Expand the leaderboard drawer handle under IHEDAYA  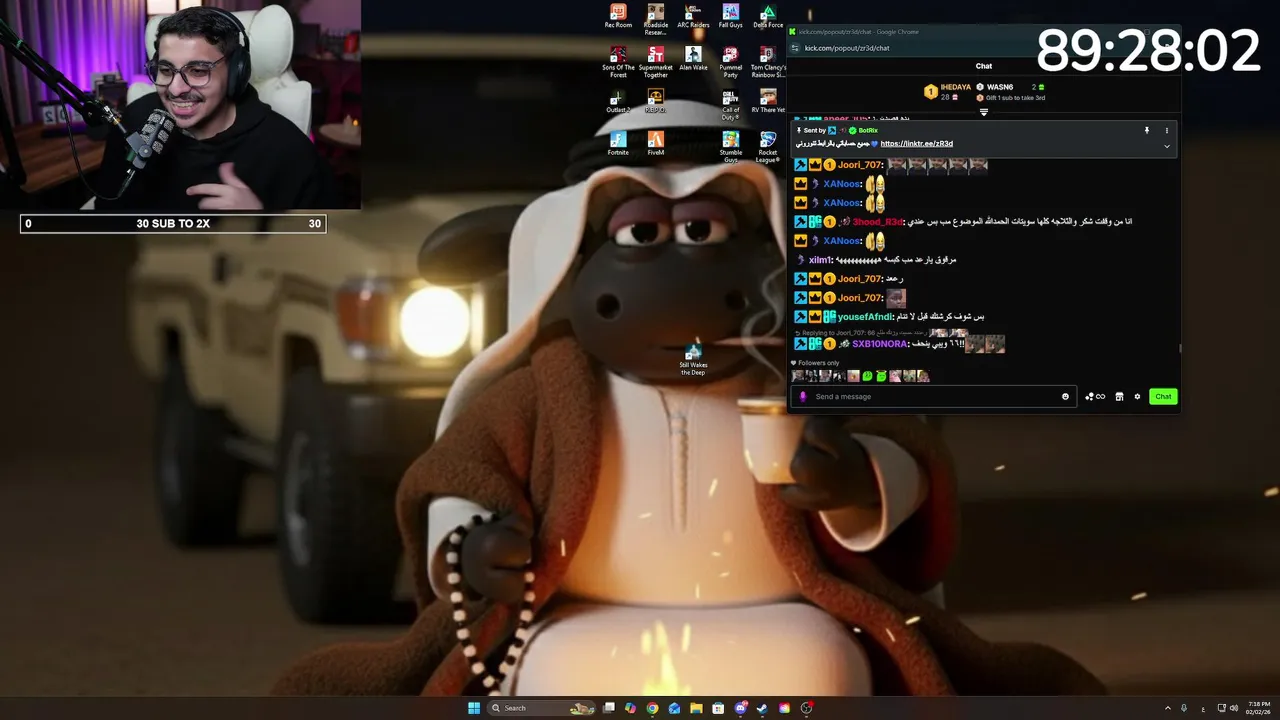coord(983,112)
